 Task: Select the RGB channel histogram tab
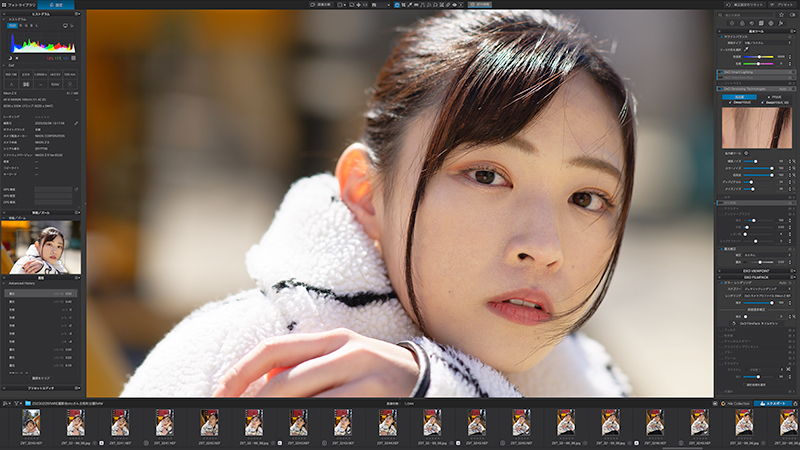coord(12,25)
